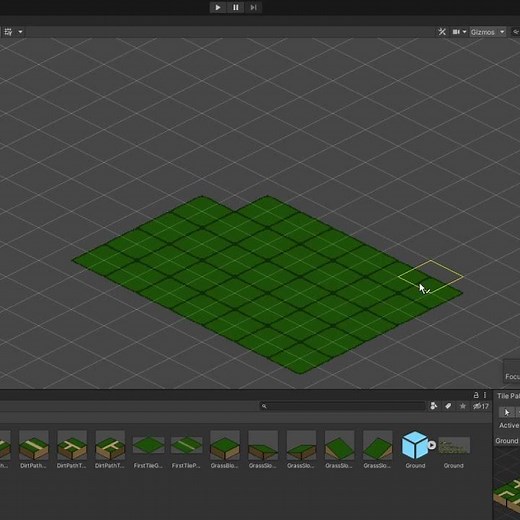The image size is (520, 520).
Task: Select the first DirtPathT tile asset
Action: point(72,449)
